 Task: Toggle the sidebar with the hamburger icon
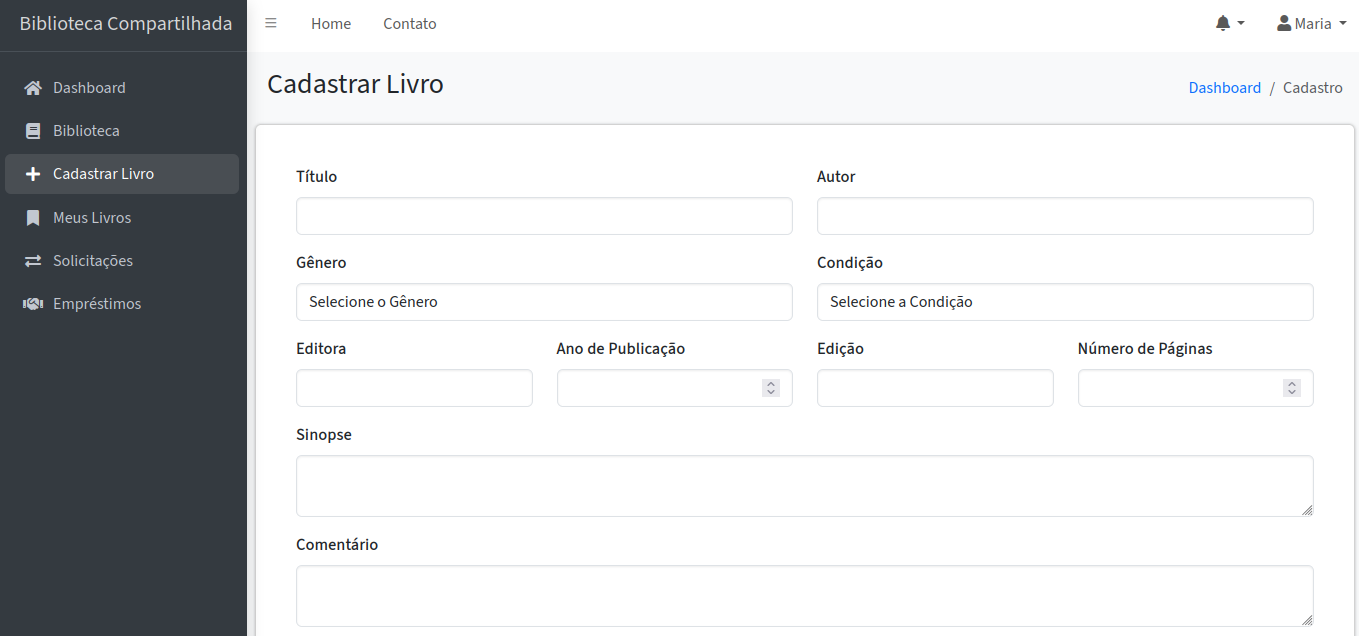[270, 22]
